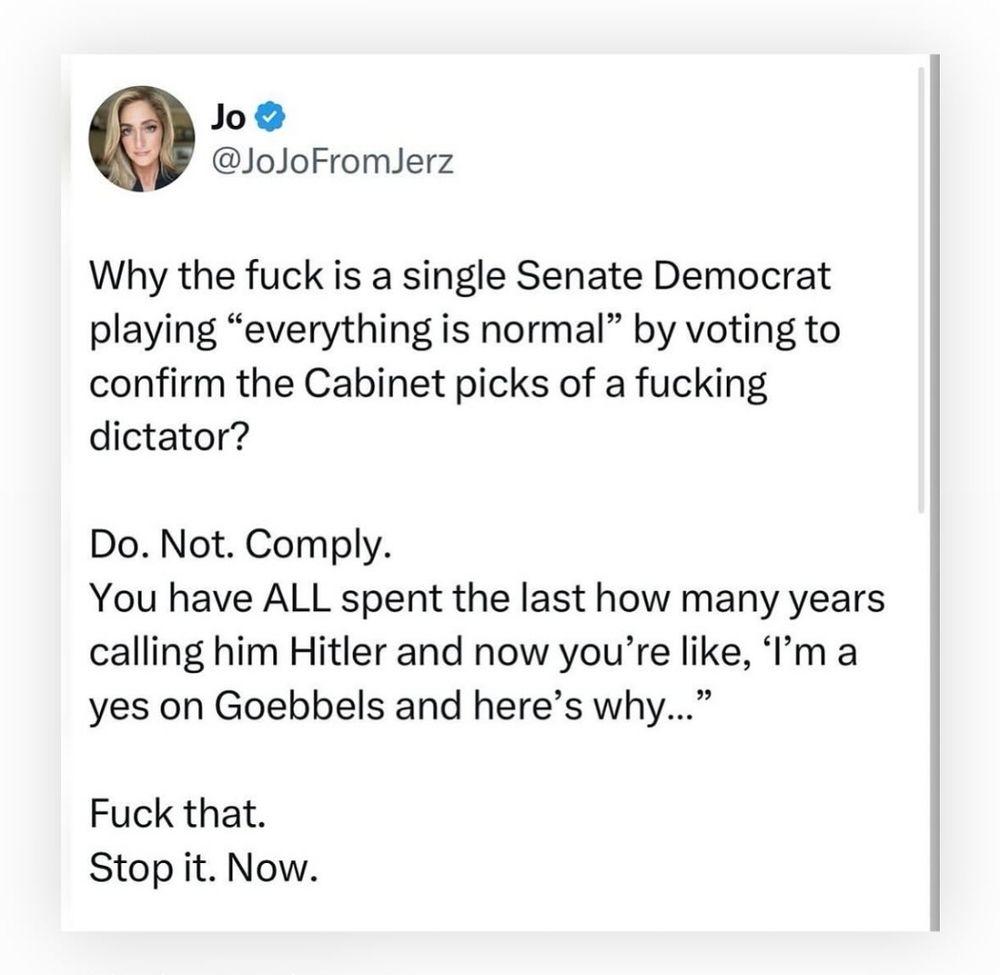Click the line 'Do. Not. Comply.'
Screen dimensions: 1000x975
pyautogui.click(x=235, y=547)
